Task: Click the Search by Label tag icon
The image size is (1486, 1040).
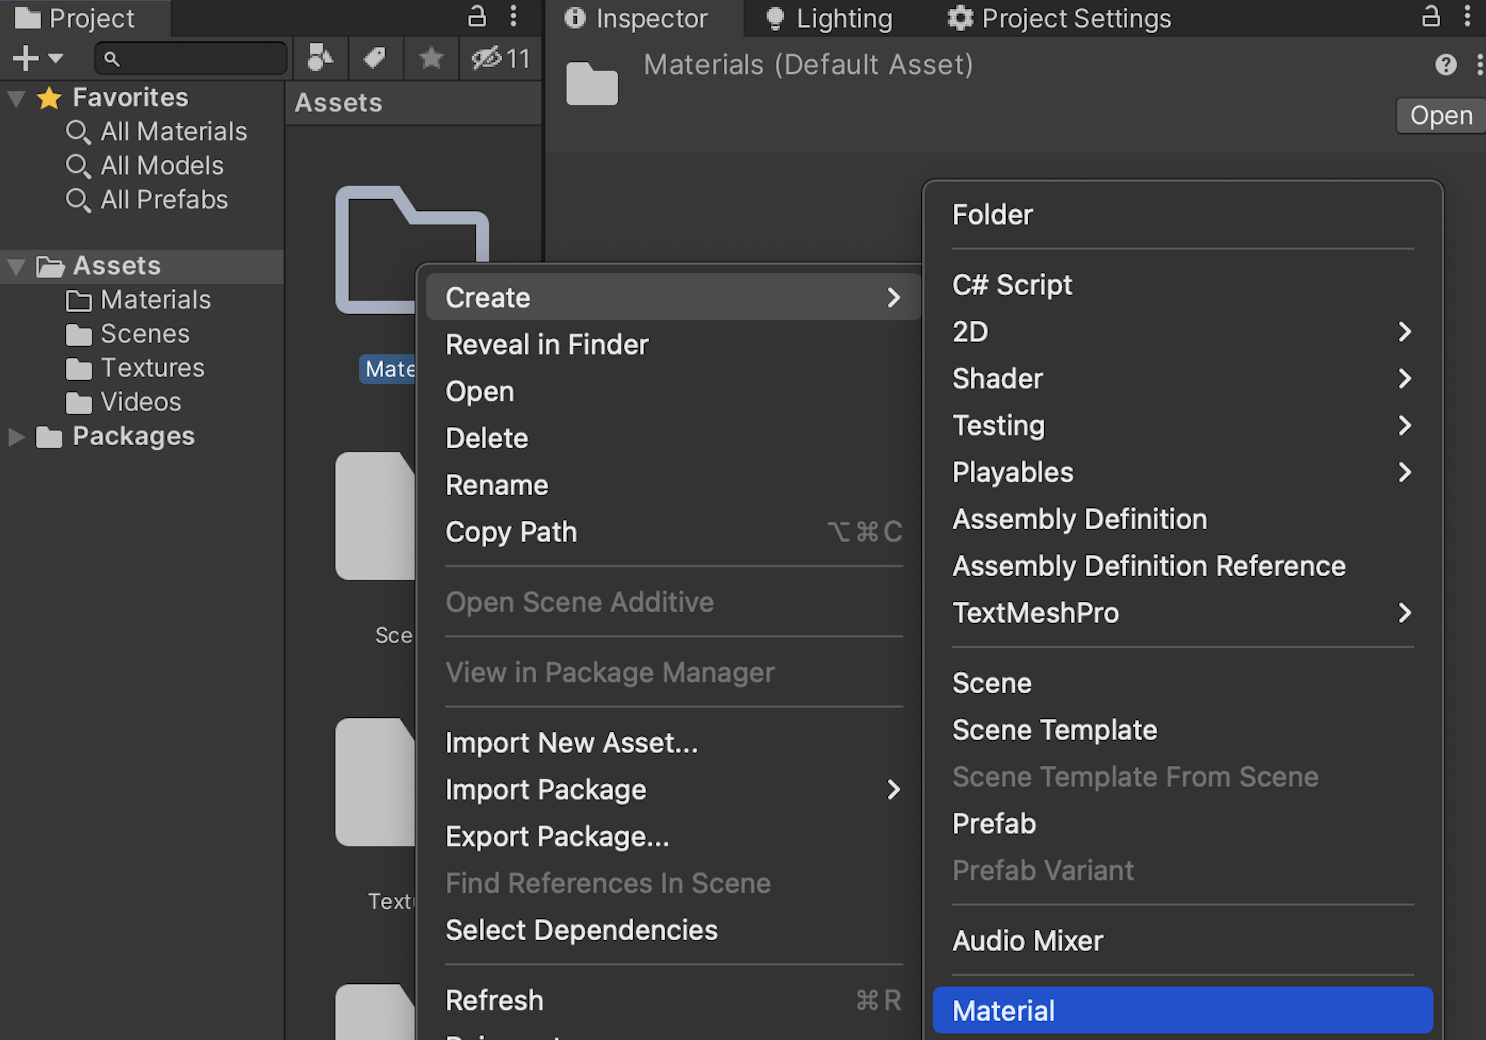Action: coord(375,59)
